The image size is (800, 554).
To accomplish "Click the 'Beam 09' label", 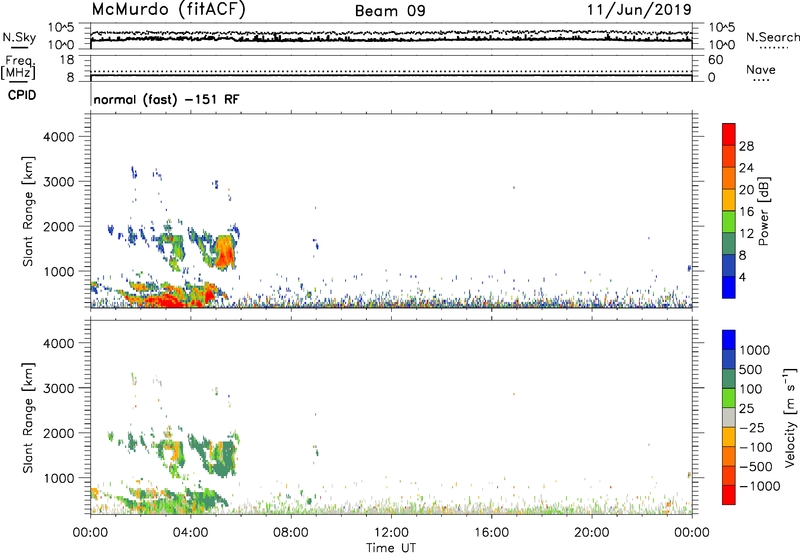I will tap(390, 11).
